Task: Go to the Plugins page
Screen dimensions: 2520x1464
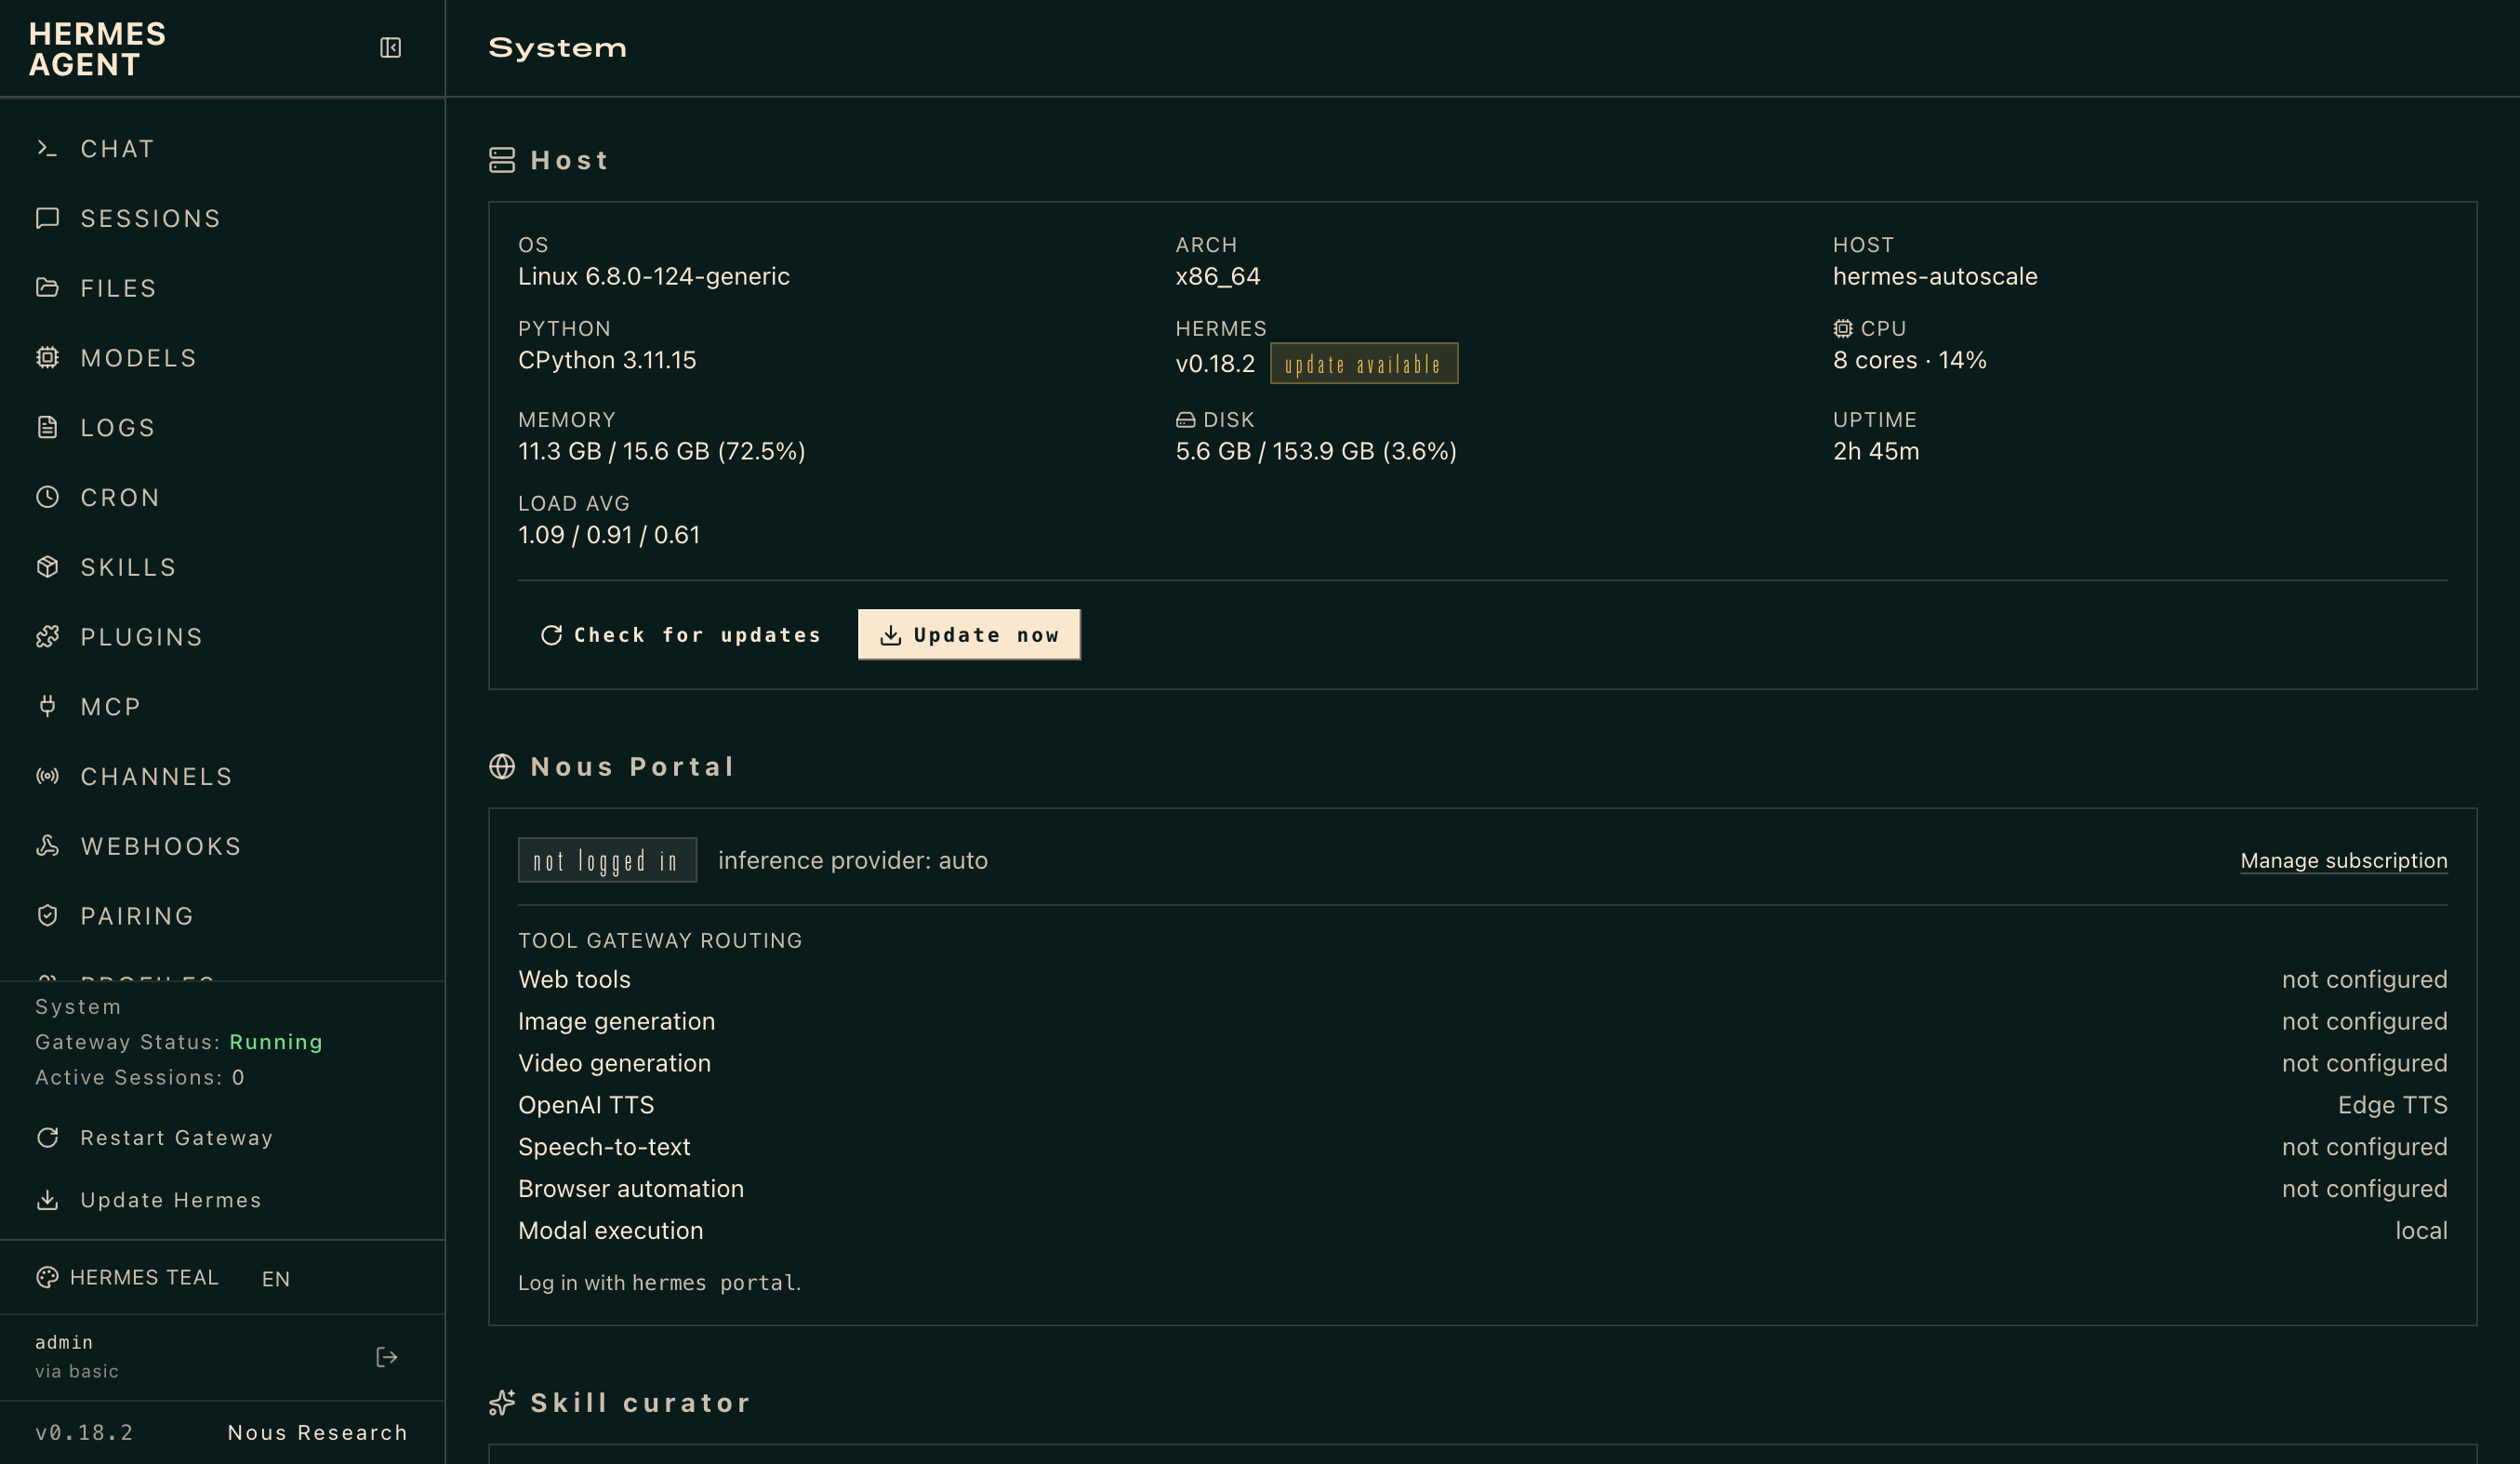Action: point(222,637)
